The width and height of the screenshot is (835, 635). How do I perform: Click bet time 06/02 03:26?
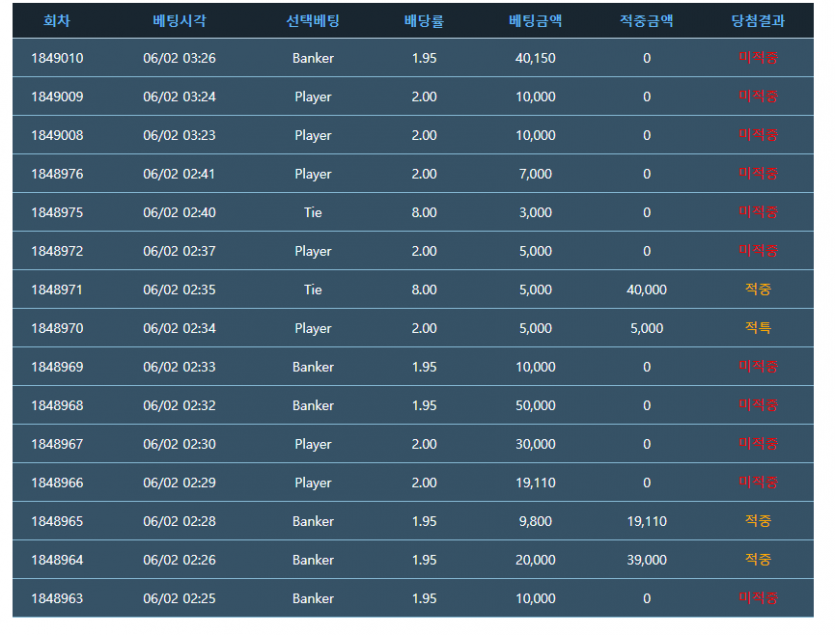(179, 58)
